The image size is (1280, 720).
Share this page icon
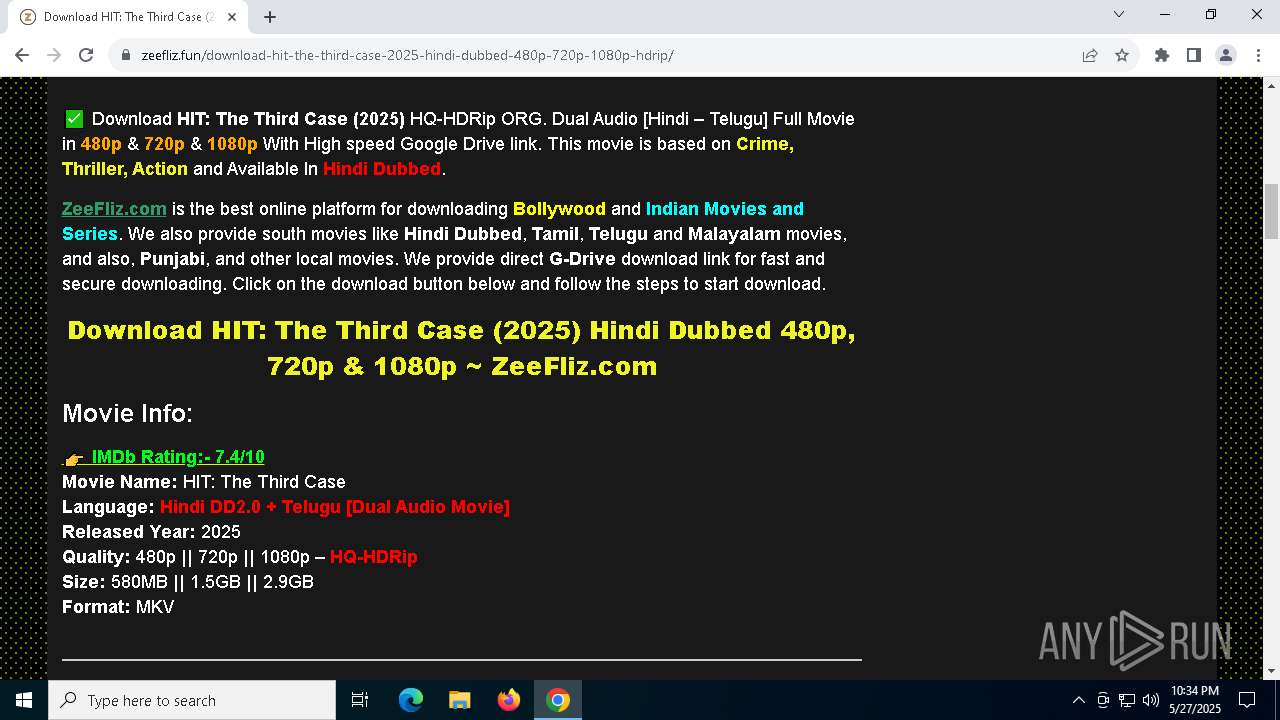(x=1090, y=55)
